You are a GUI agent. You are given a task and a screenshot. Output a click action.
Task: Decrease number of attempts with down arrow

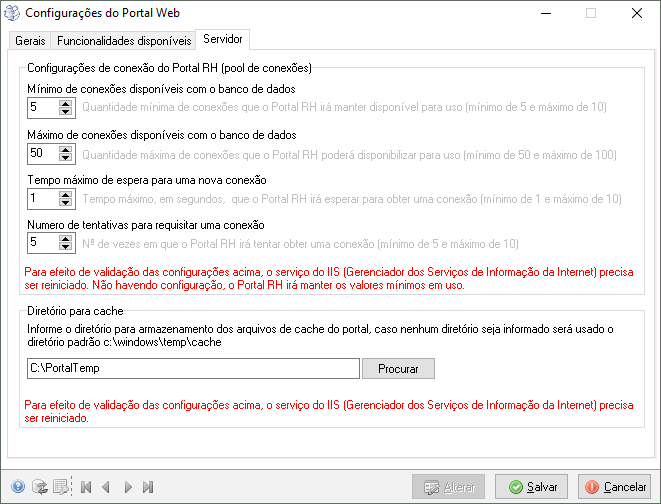coord(66,247)
